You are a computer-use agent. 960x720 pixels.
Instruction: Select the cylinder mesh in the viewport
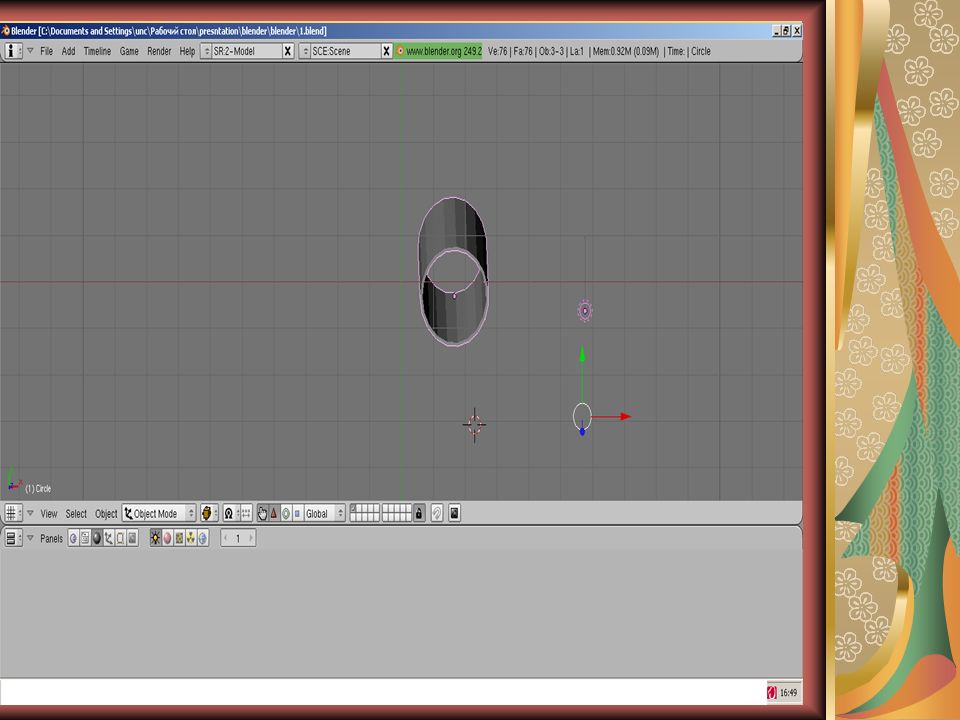pyautogui.click(x=453, y=271)
